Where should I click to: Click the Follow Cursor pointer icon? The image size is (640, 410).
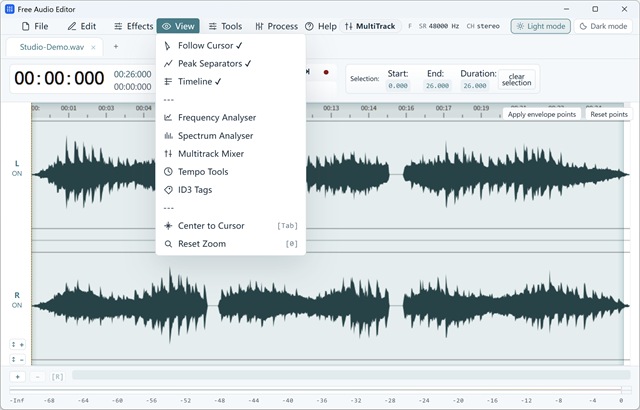tap(168, 46)
